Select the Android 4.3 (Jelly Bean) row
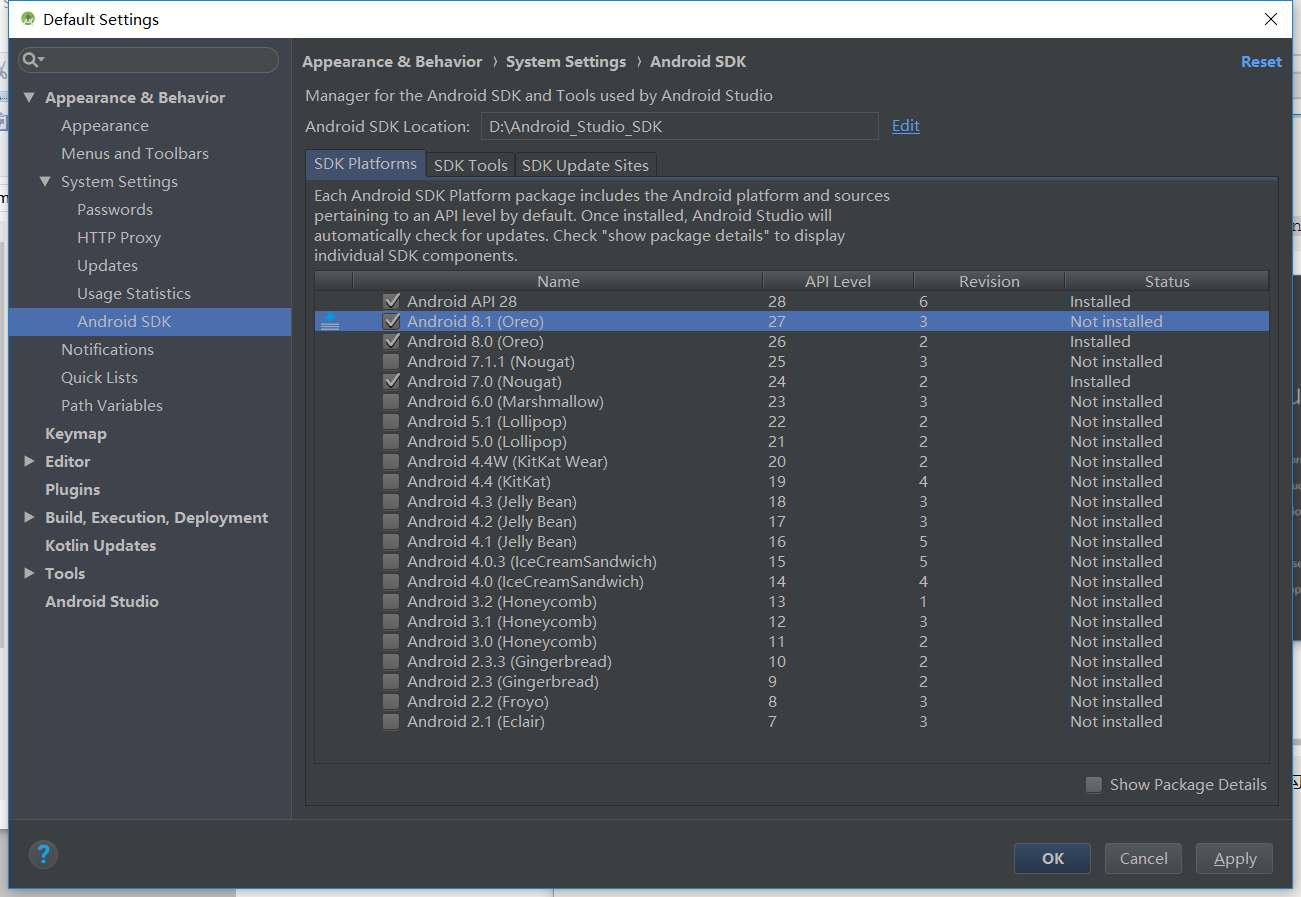The height and width of the screenshot is (897, 1301). tap(792, 501)
